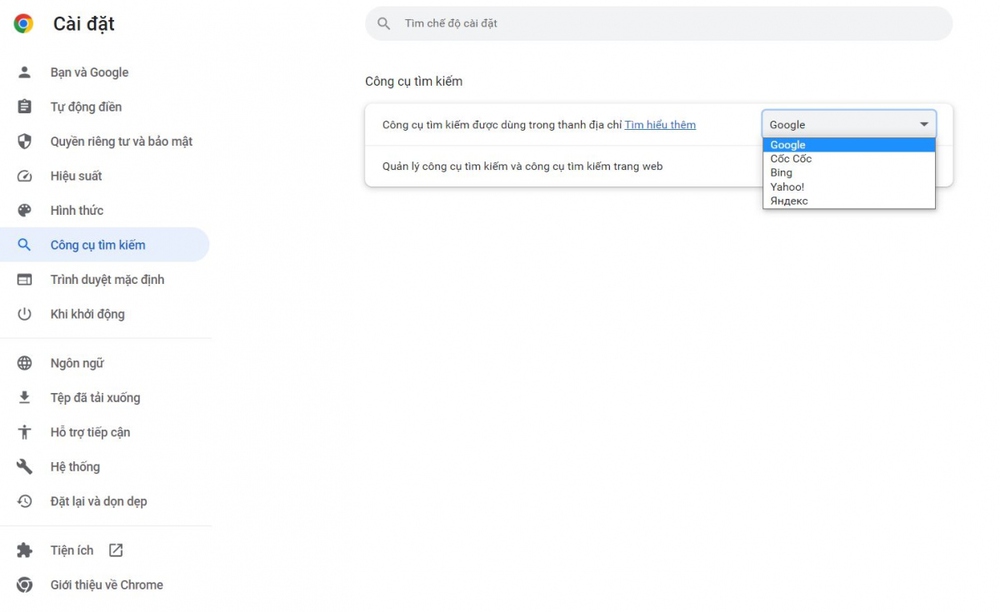Select Công cụ tìm kiếm menu item
The height and width of the screenshot is (612, 1000).
(x=105, y=245)
